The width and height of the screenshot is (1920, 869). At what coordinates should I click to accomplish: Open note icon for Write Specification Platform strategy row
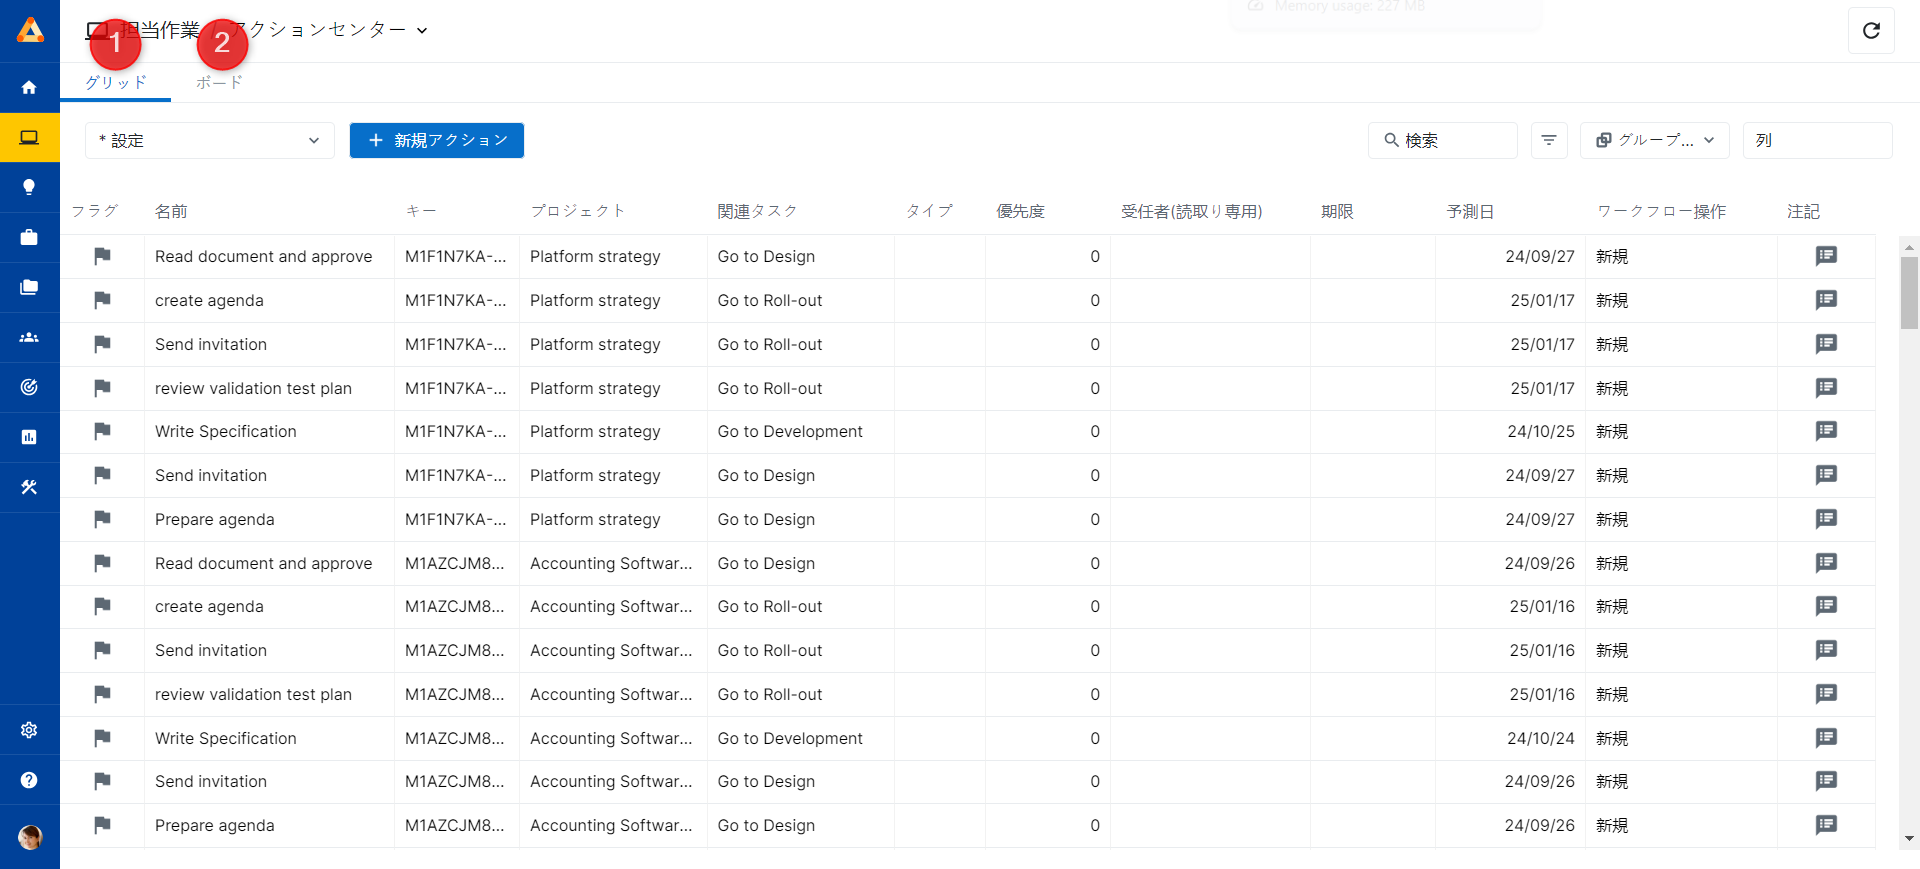click(x=1825, y=431)
